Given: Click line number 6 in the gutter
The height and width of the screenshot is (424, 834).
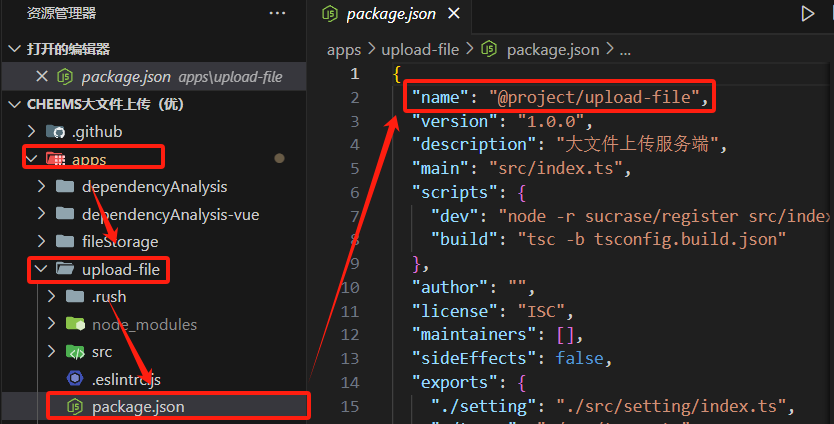Looking at the screenshot, I should 355,193.
